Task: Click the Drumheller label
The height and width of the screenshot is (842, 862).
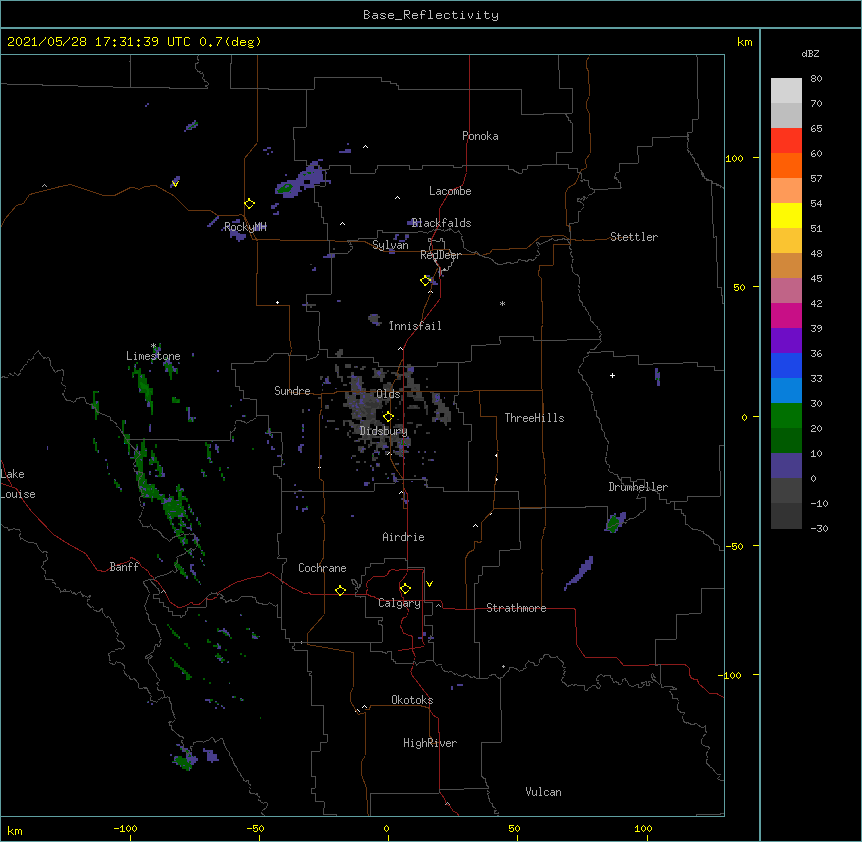Action: coord(638,487)
